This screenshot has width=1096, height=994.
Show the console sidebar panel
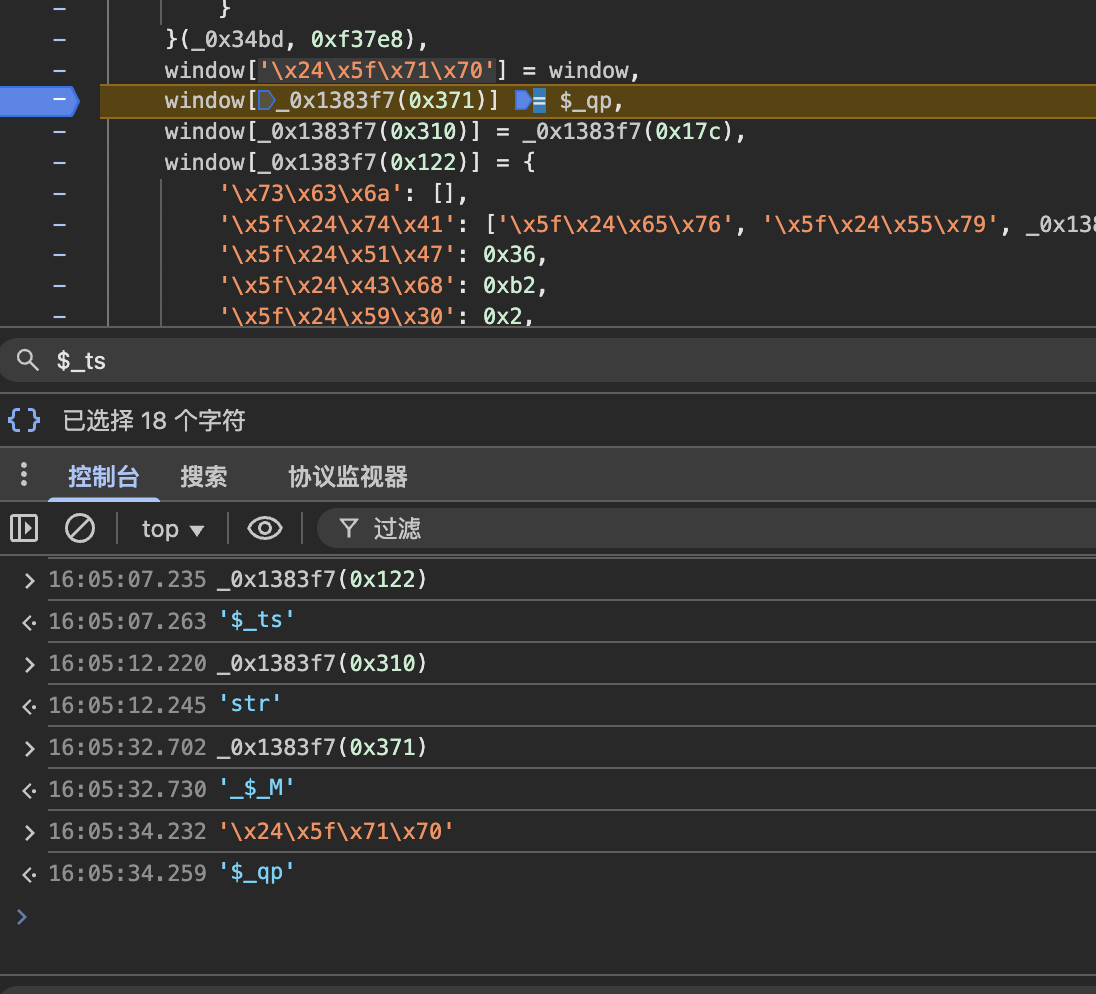point(24,528)
